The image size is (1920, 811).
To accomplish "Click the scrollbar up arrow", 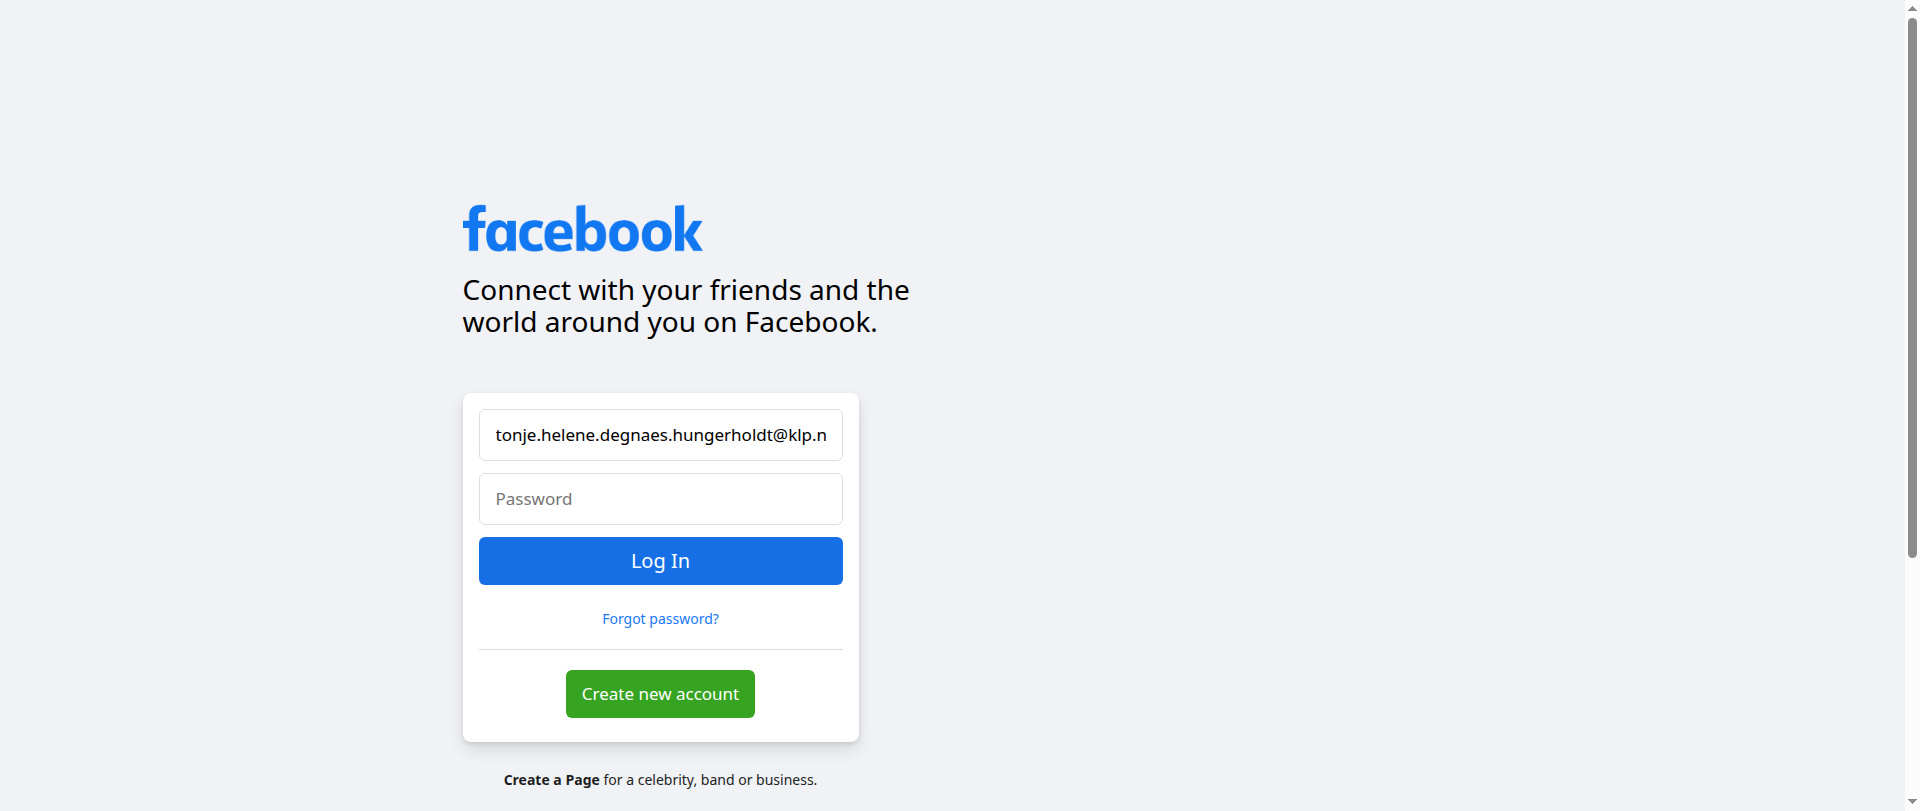I will 1912,7.
